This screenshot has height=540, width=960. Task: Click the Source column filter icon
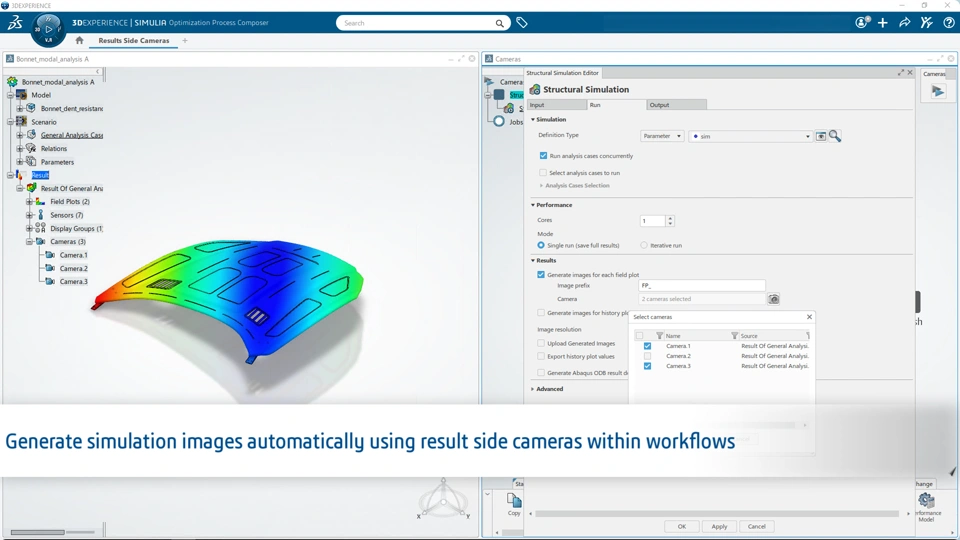(734, 336)
